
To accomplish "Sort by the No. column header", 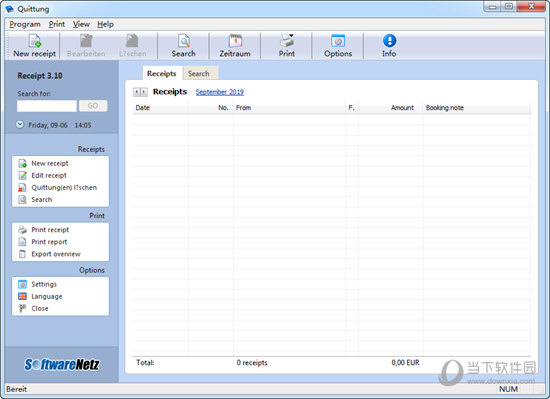I will pyautogui.click(x=210, y=108).
